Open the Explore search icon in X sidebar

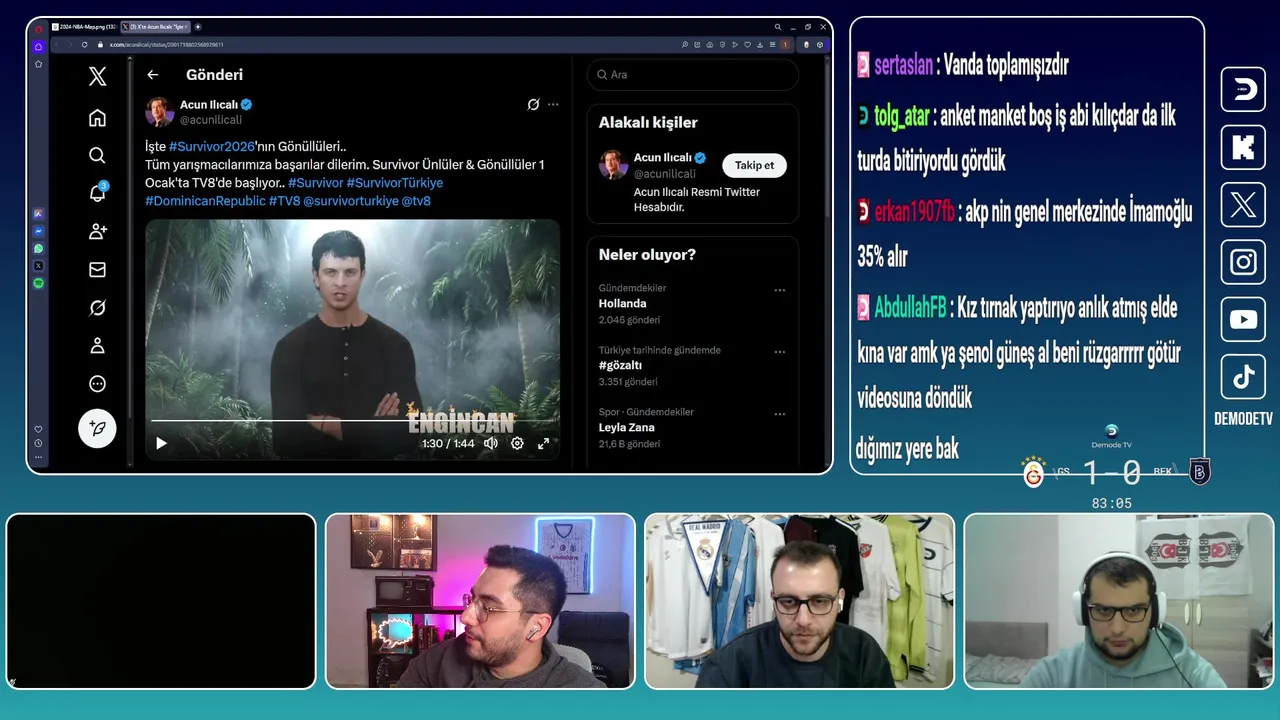click(97, 155)
